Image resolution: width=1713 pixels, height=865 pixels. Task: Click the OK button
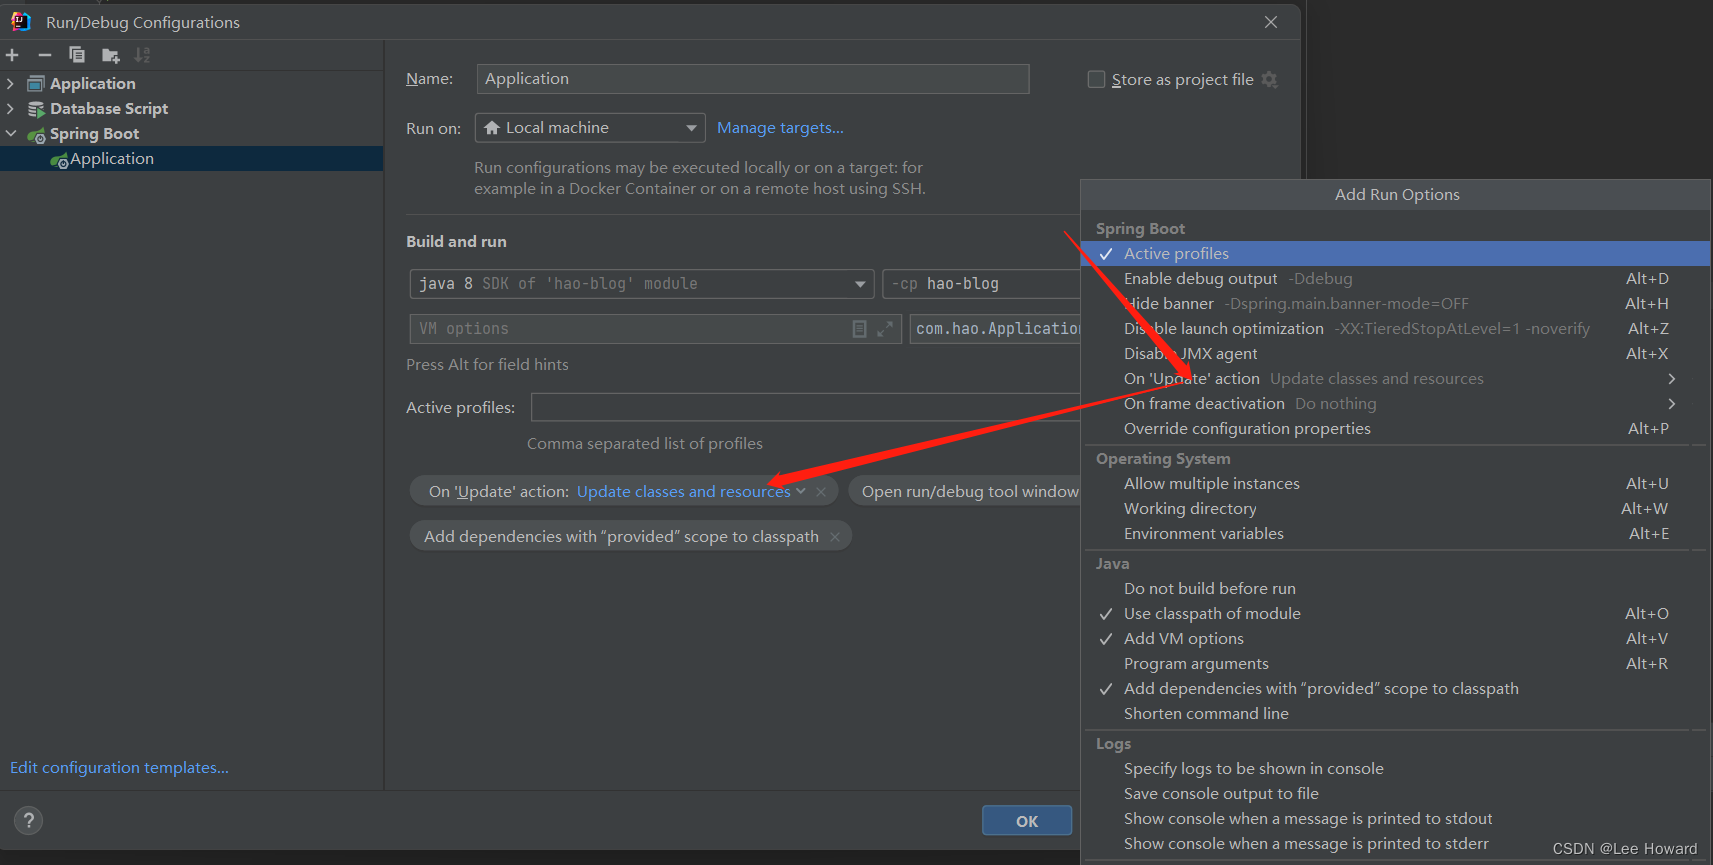point(1027,821)
